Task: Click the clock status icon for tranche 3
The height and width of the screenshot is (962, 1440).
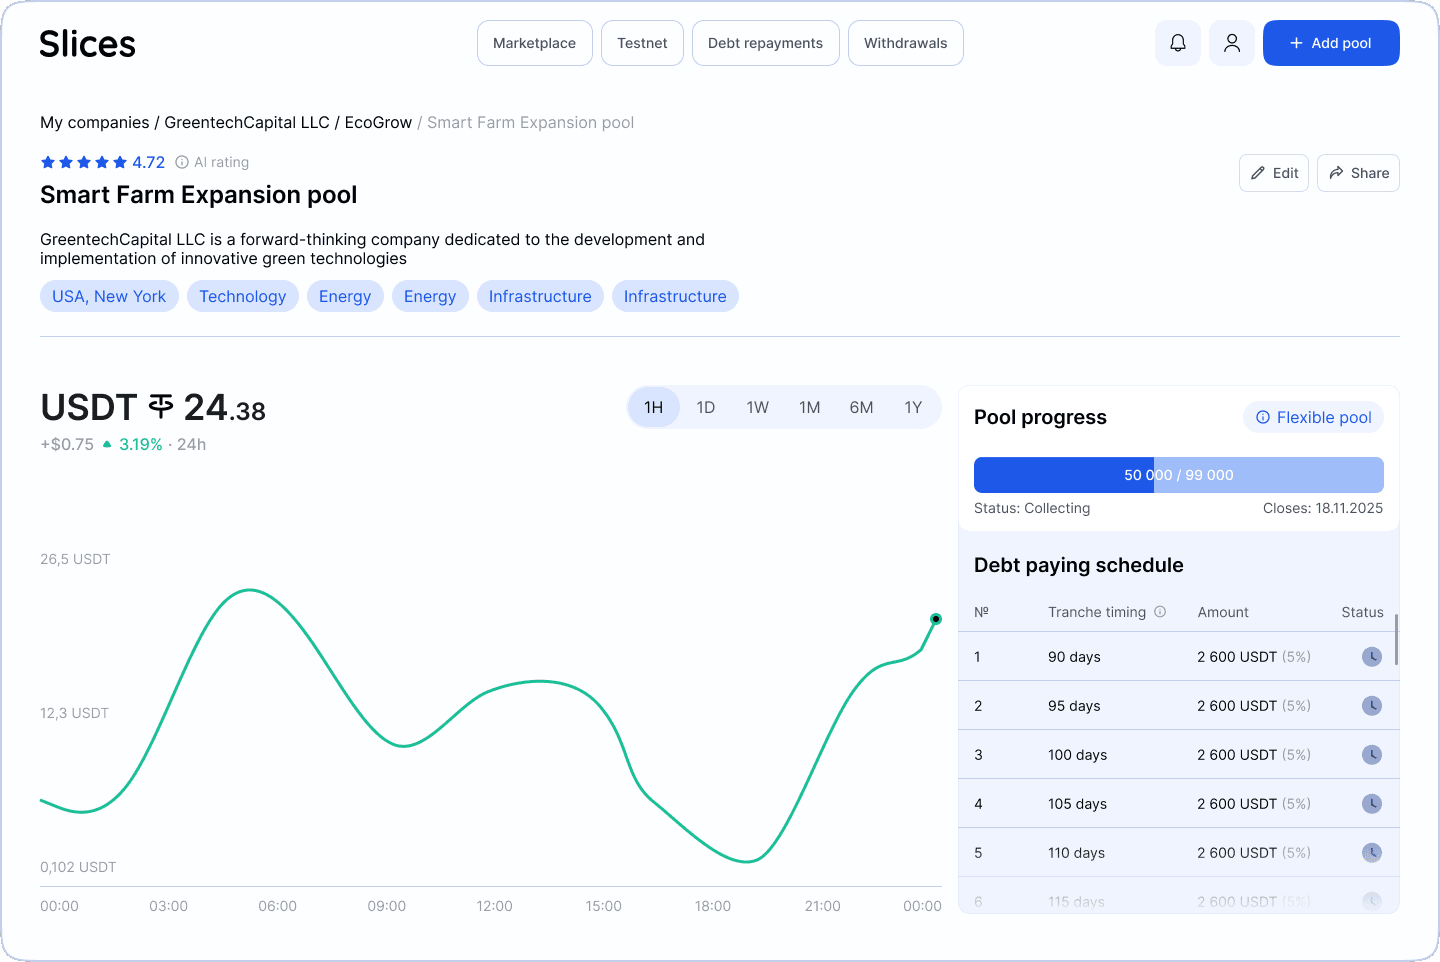Action: pos(1372,755)
